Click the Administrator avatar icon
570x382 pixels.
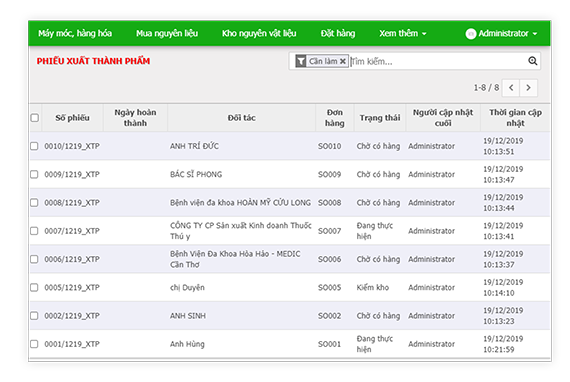pos(471,34)
